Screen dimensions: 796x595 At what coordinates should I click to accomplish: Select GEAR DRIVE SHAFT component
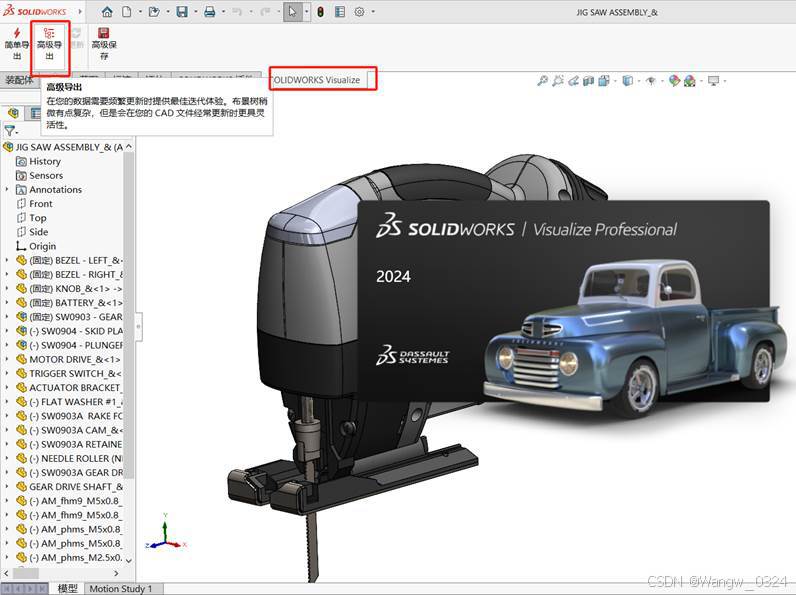[x=69, y=486]
